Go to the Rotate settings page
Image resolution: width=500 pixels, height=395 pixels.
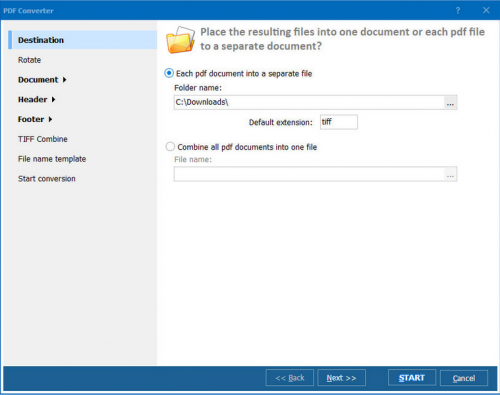30,60
